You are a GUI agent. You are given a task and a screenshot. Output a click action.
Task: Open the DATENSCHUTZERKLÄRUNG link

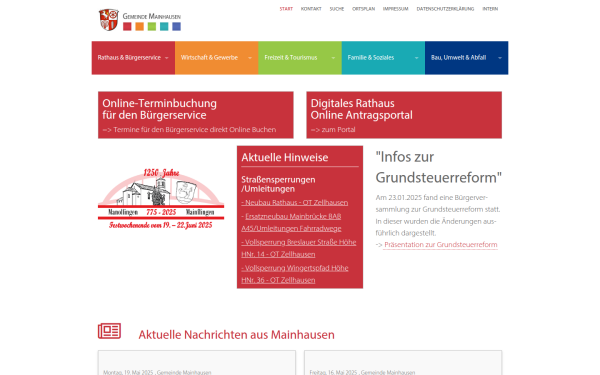pos(445,9)
